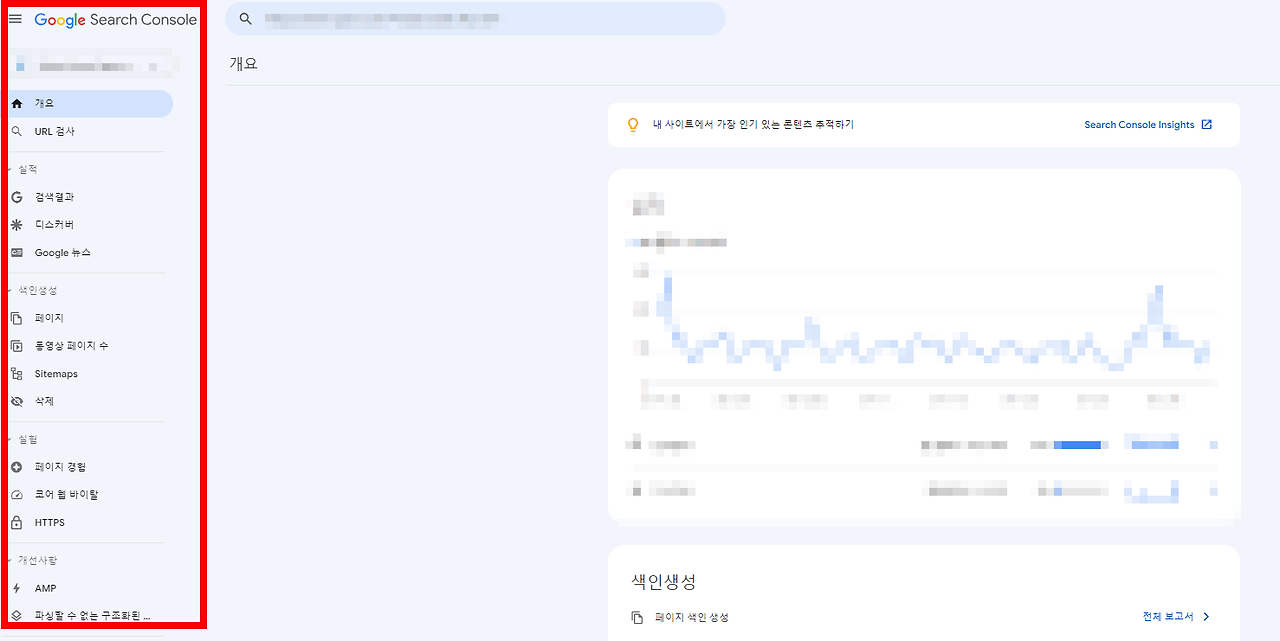Screen dimensions: 1280x641
Task: Open the property selector dropdown
Action: [x=92, y=67]
